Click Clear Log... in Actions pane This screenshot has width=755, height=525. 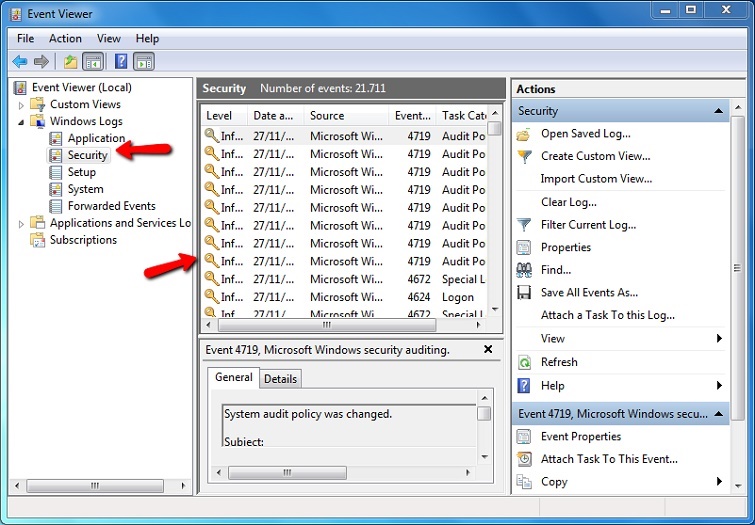pos(568,202)
